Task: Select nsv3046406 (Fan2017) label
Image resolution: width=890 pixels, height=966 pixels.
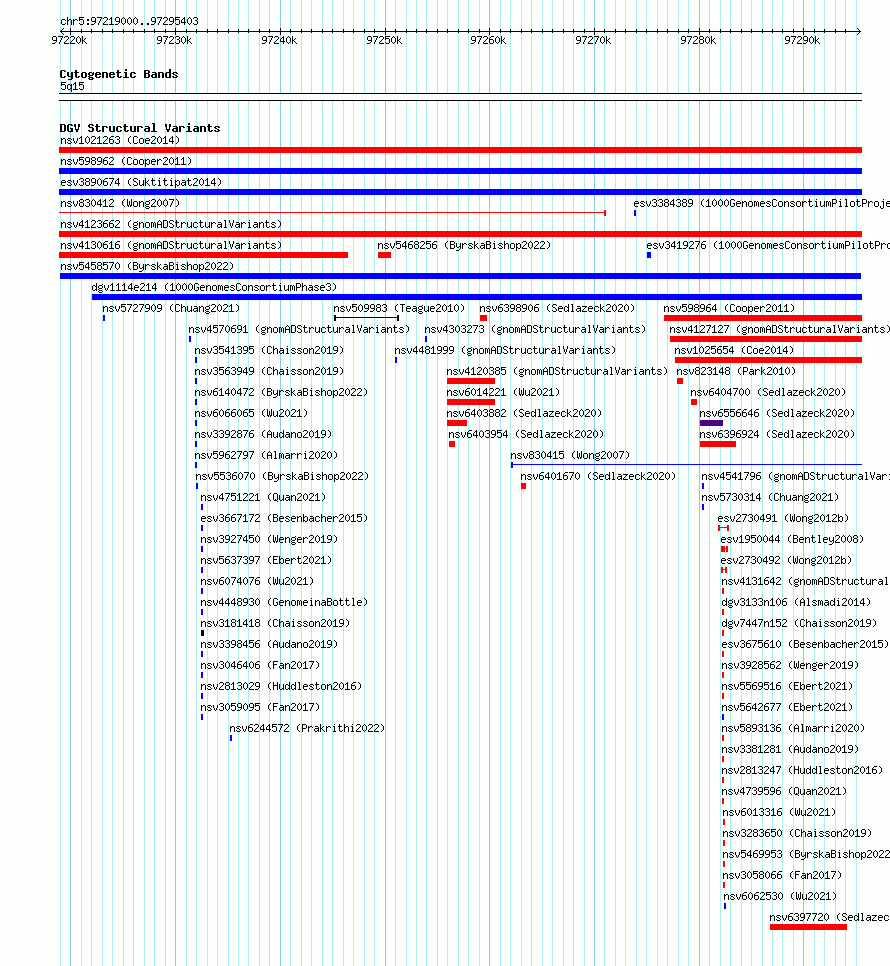Action: (260, 664)
